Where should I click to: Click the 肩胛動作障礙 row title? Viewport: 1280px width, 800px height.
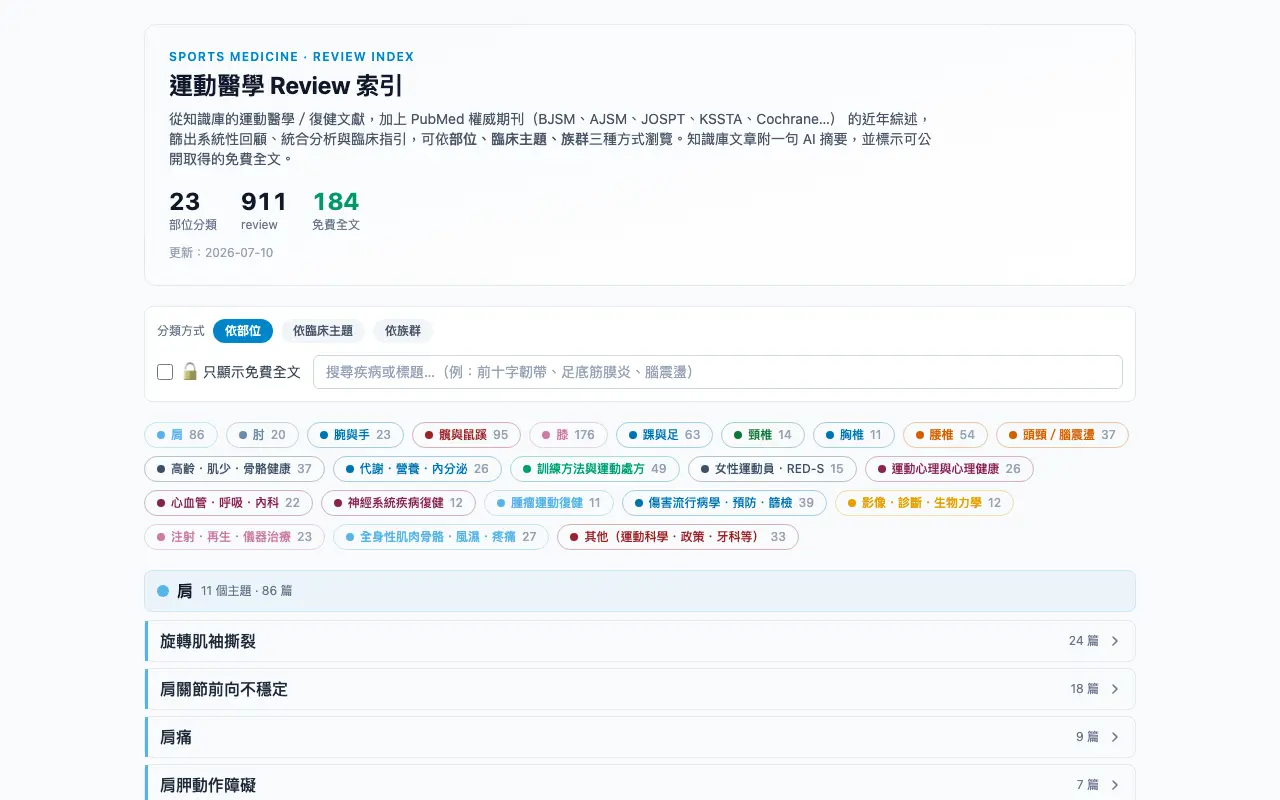[x=208, y=785]
